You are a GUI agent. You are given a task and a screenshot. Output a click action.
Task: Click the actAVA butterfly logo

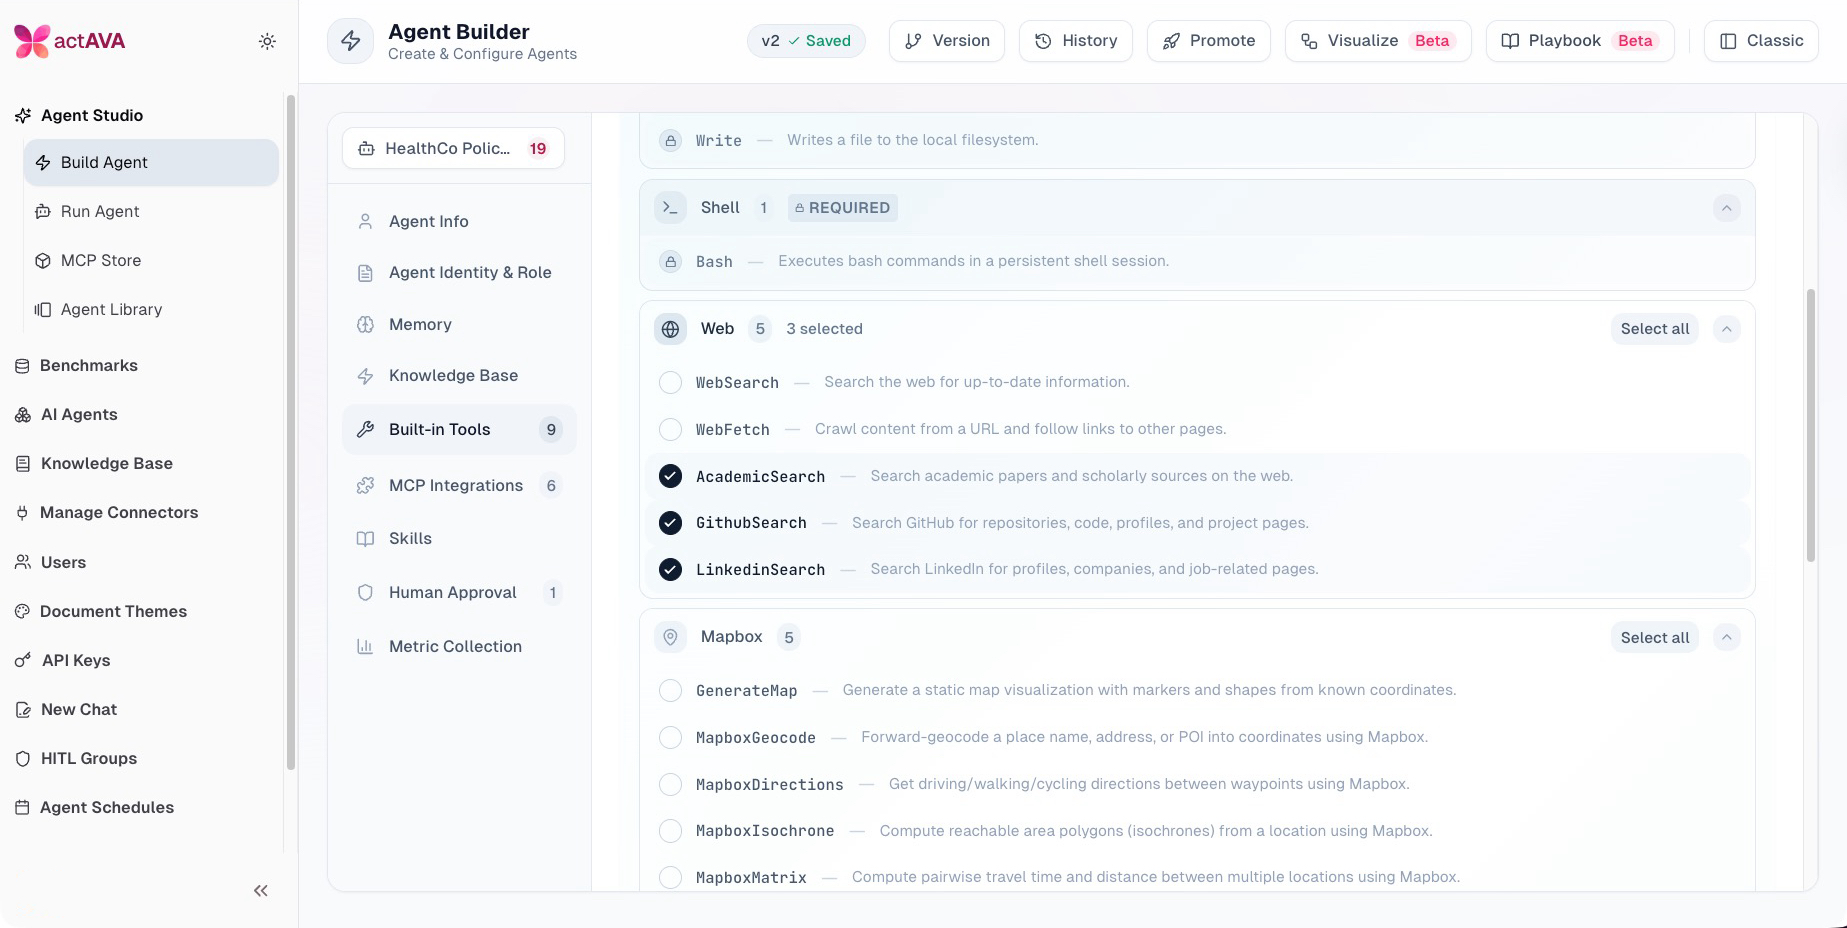point(32,41)
